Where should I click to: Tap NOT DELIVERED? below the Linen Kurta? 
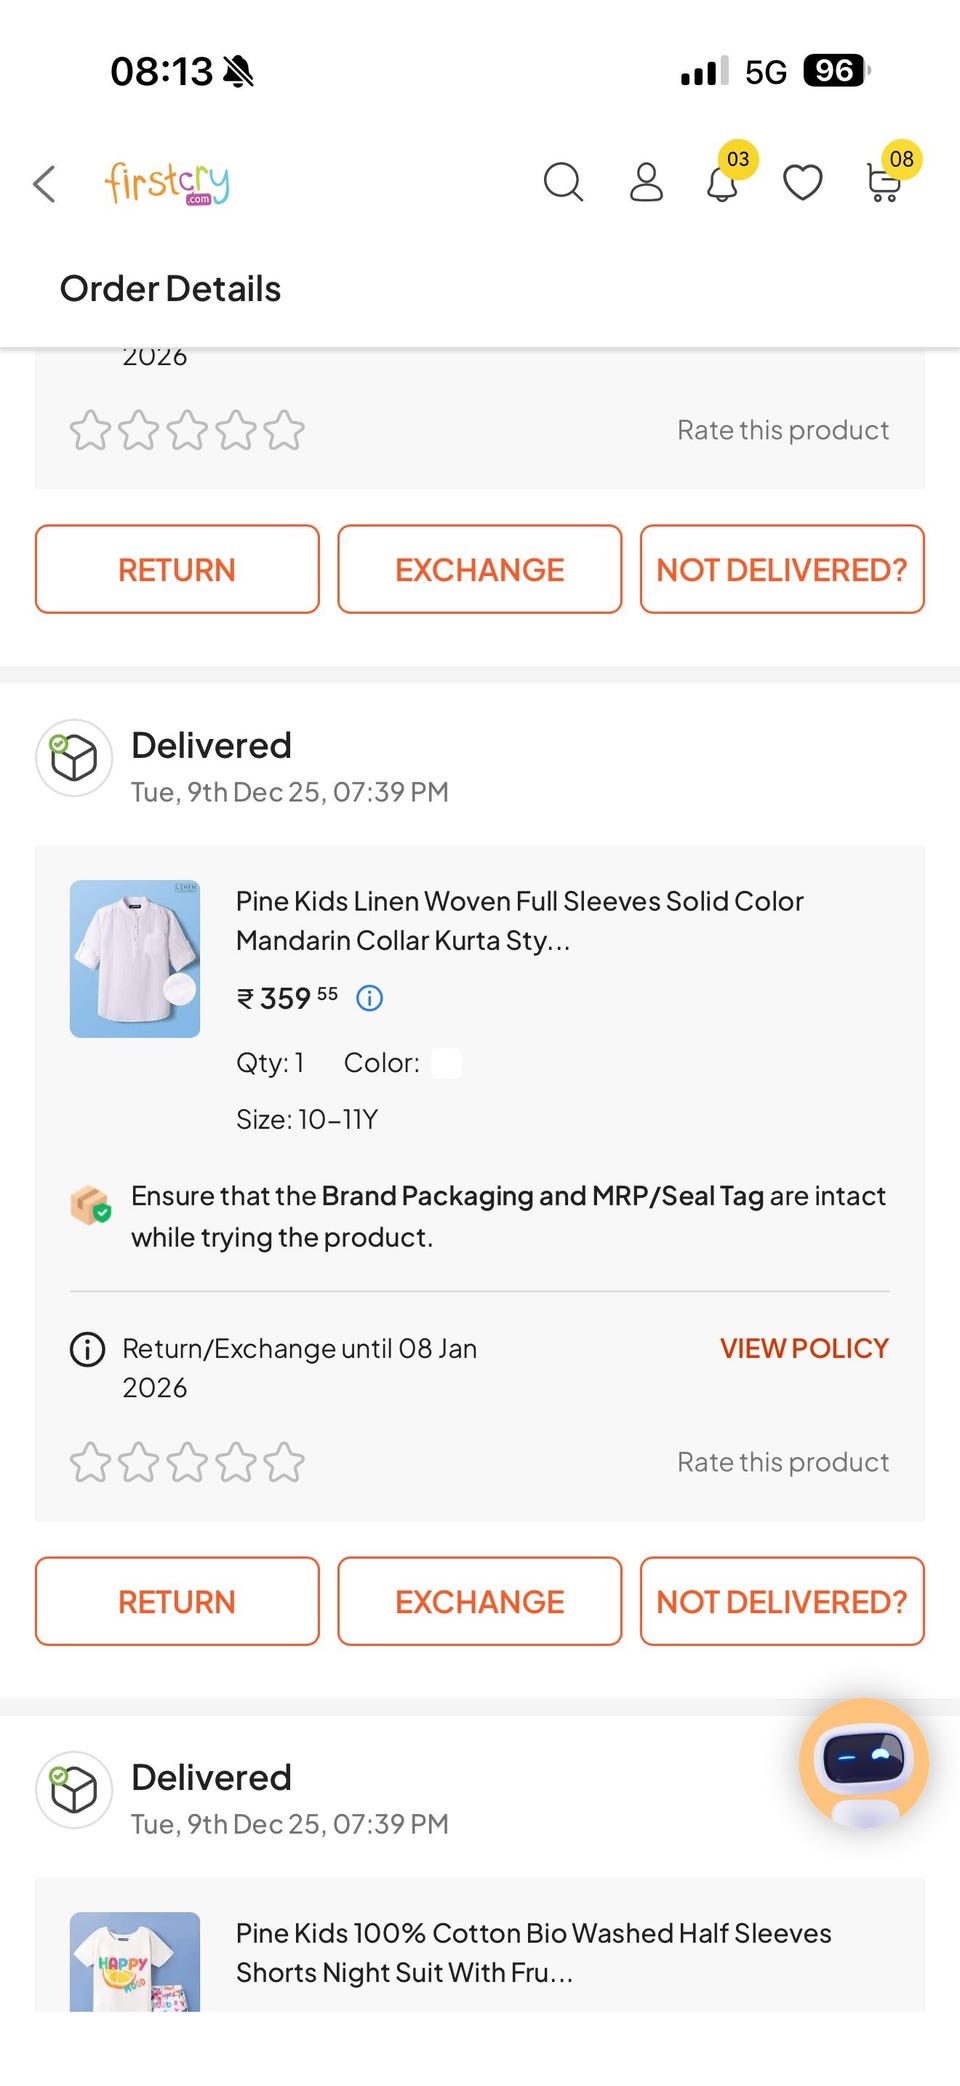tap(782, 1601)
